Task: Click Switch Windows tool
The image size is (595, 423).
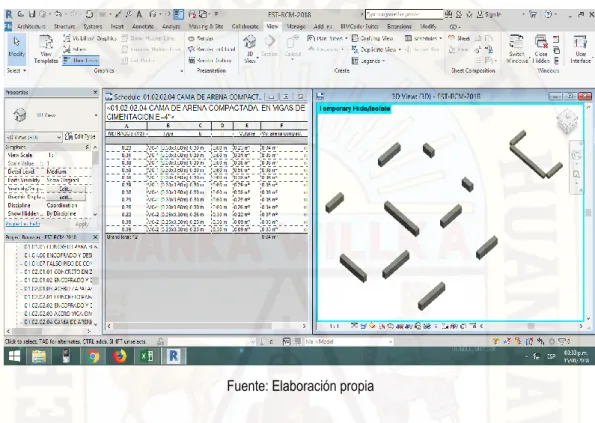Action: point(516,49)
